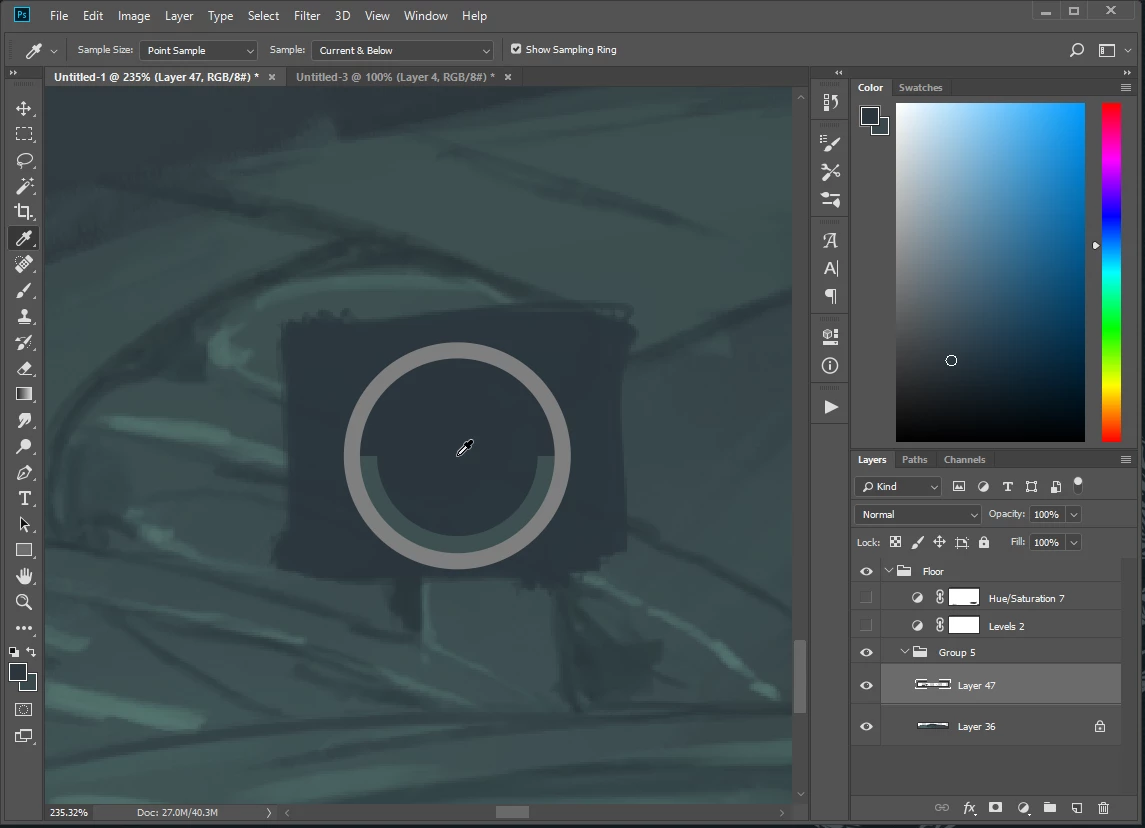Open the Filter menu
Screen dimensions: 1145x828
307,15
